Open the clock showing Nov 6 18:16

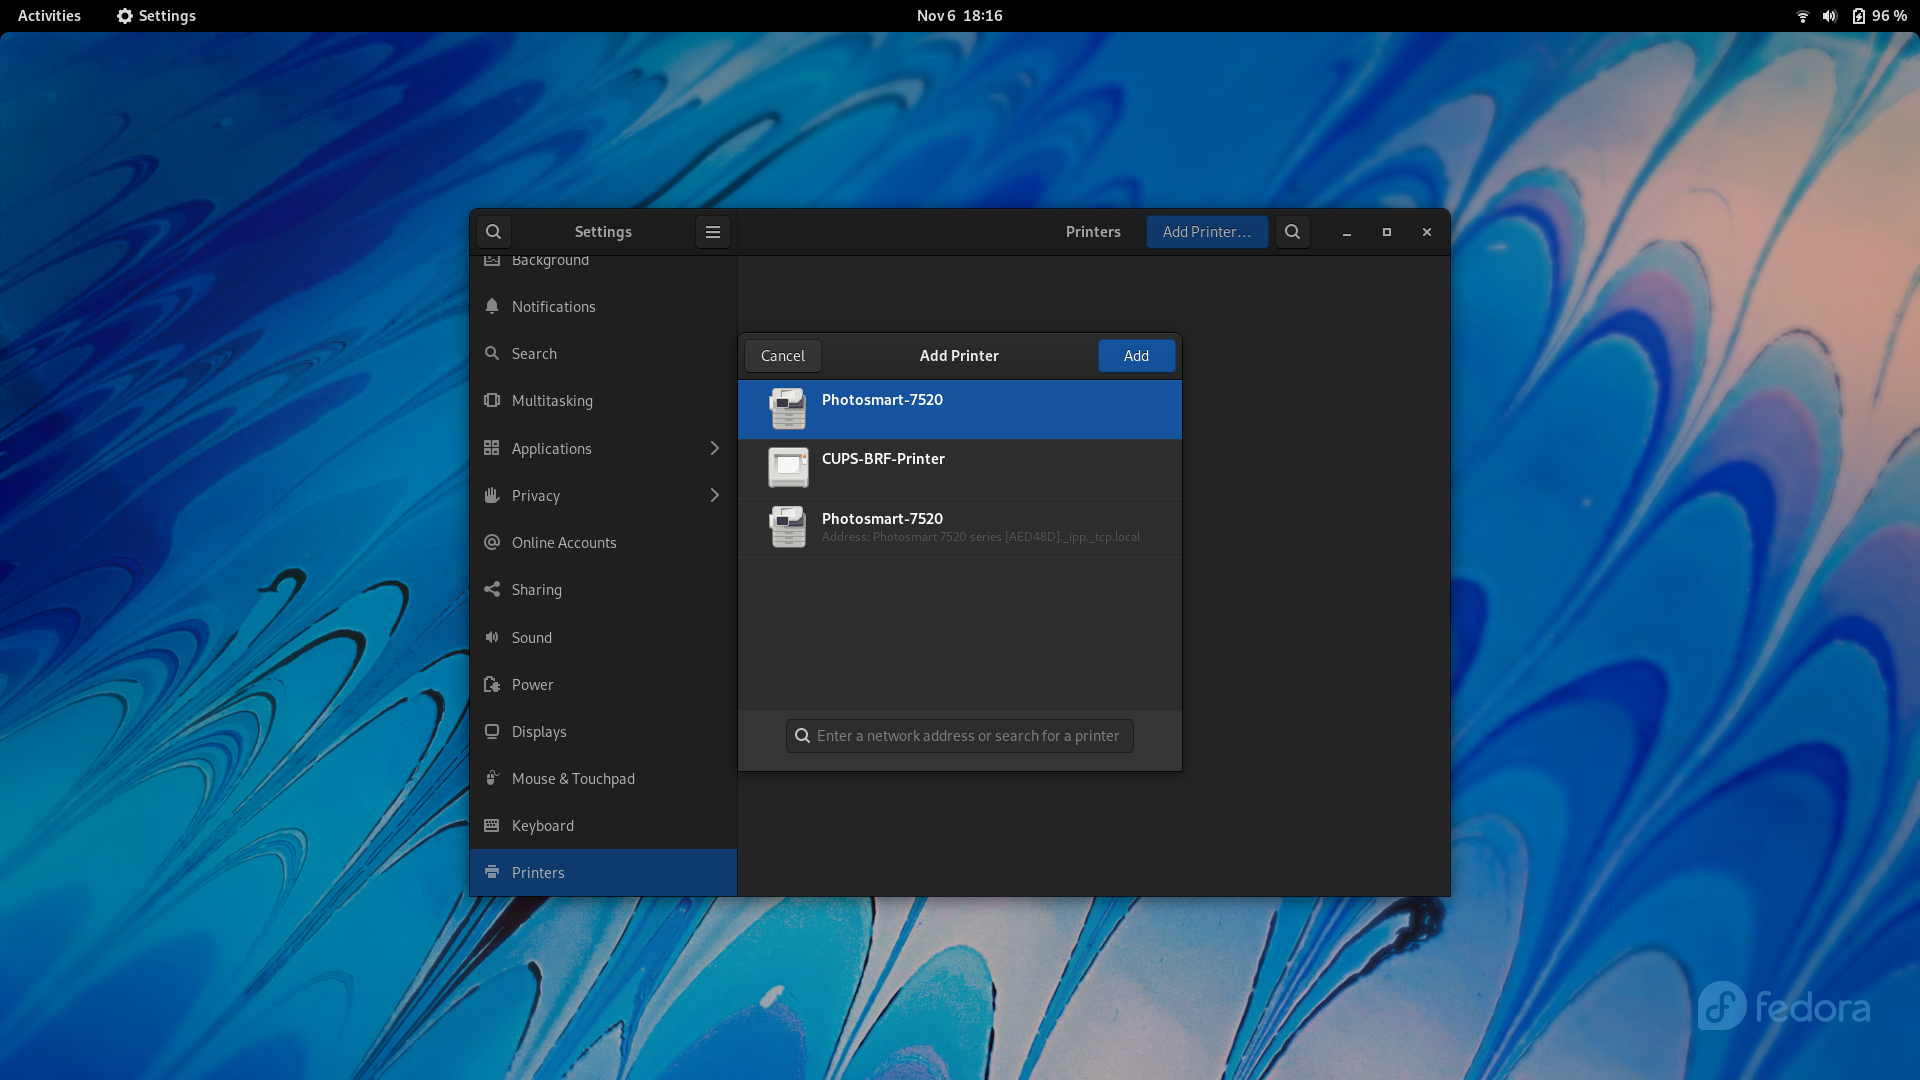pyautogui.click(x=959, y=16)
